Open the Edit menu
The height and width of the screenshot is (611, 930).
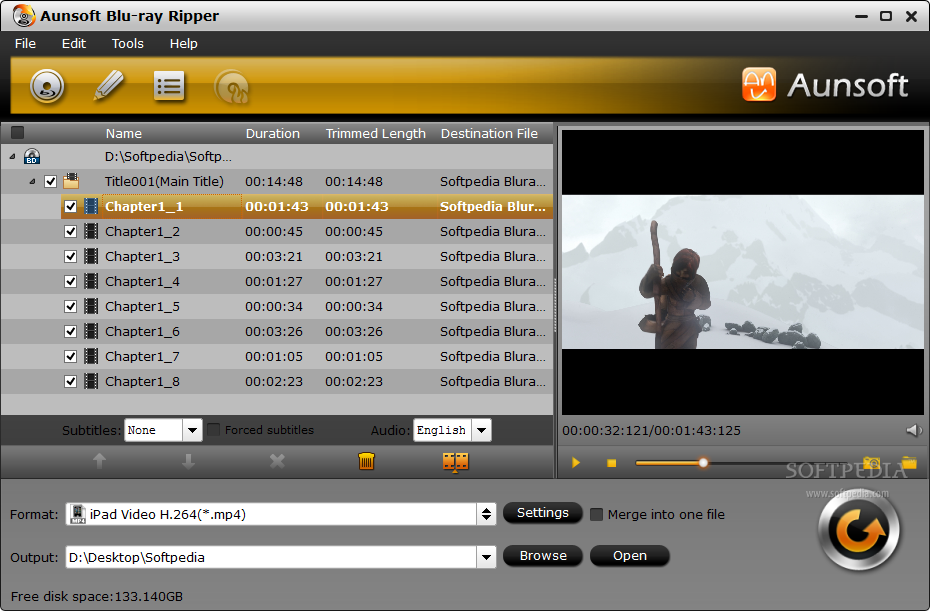(74, 43)
